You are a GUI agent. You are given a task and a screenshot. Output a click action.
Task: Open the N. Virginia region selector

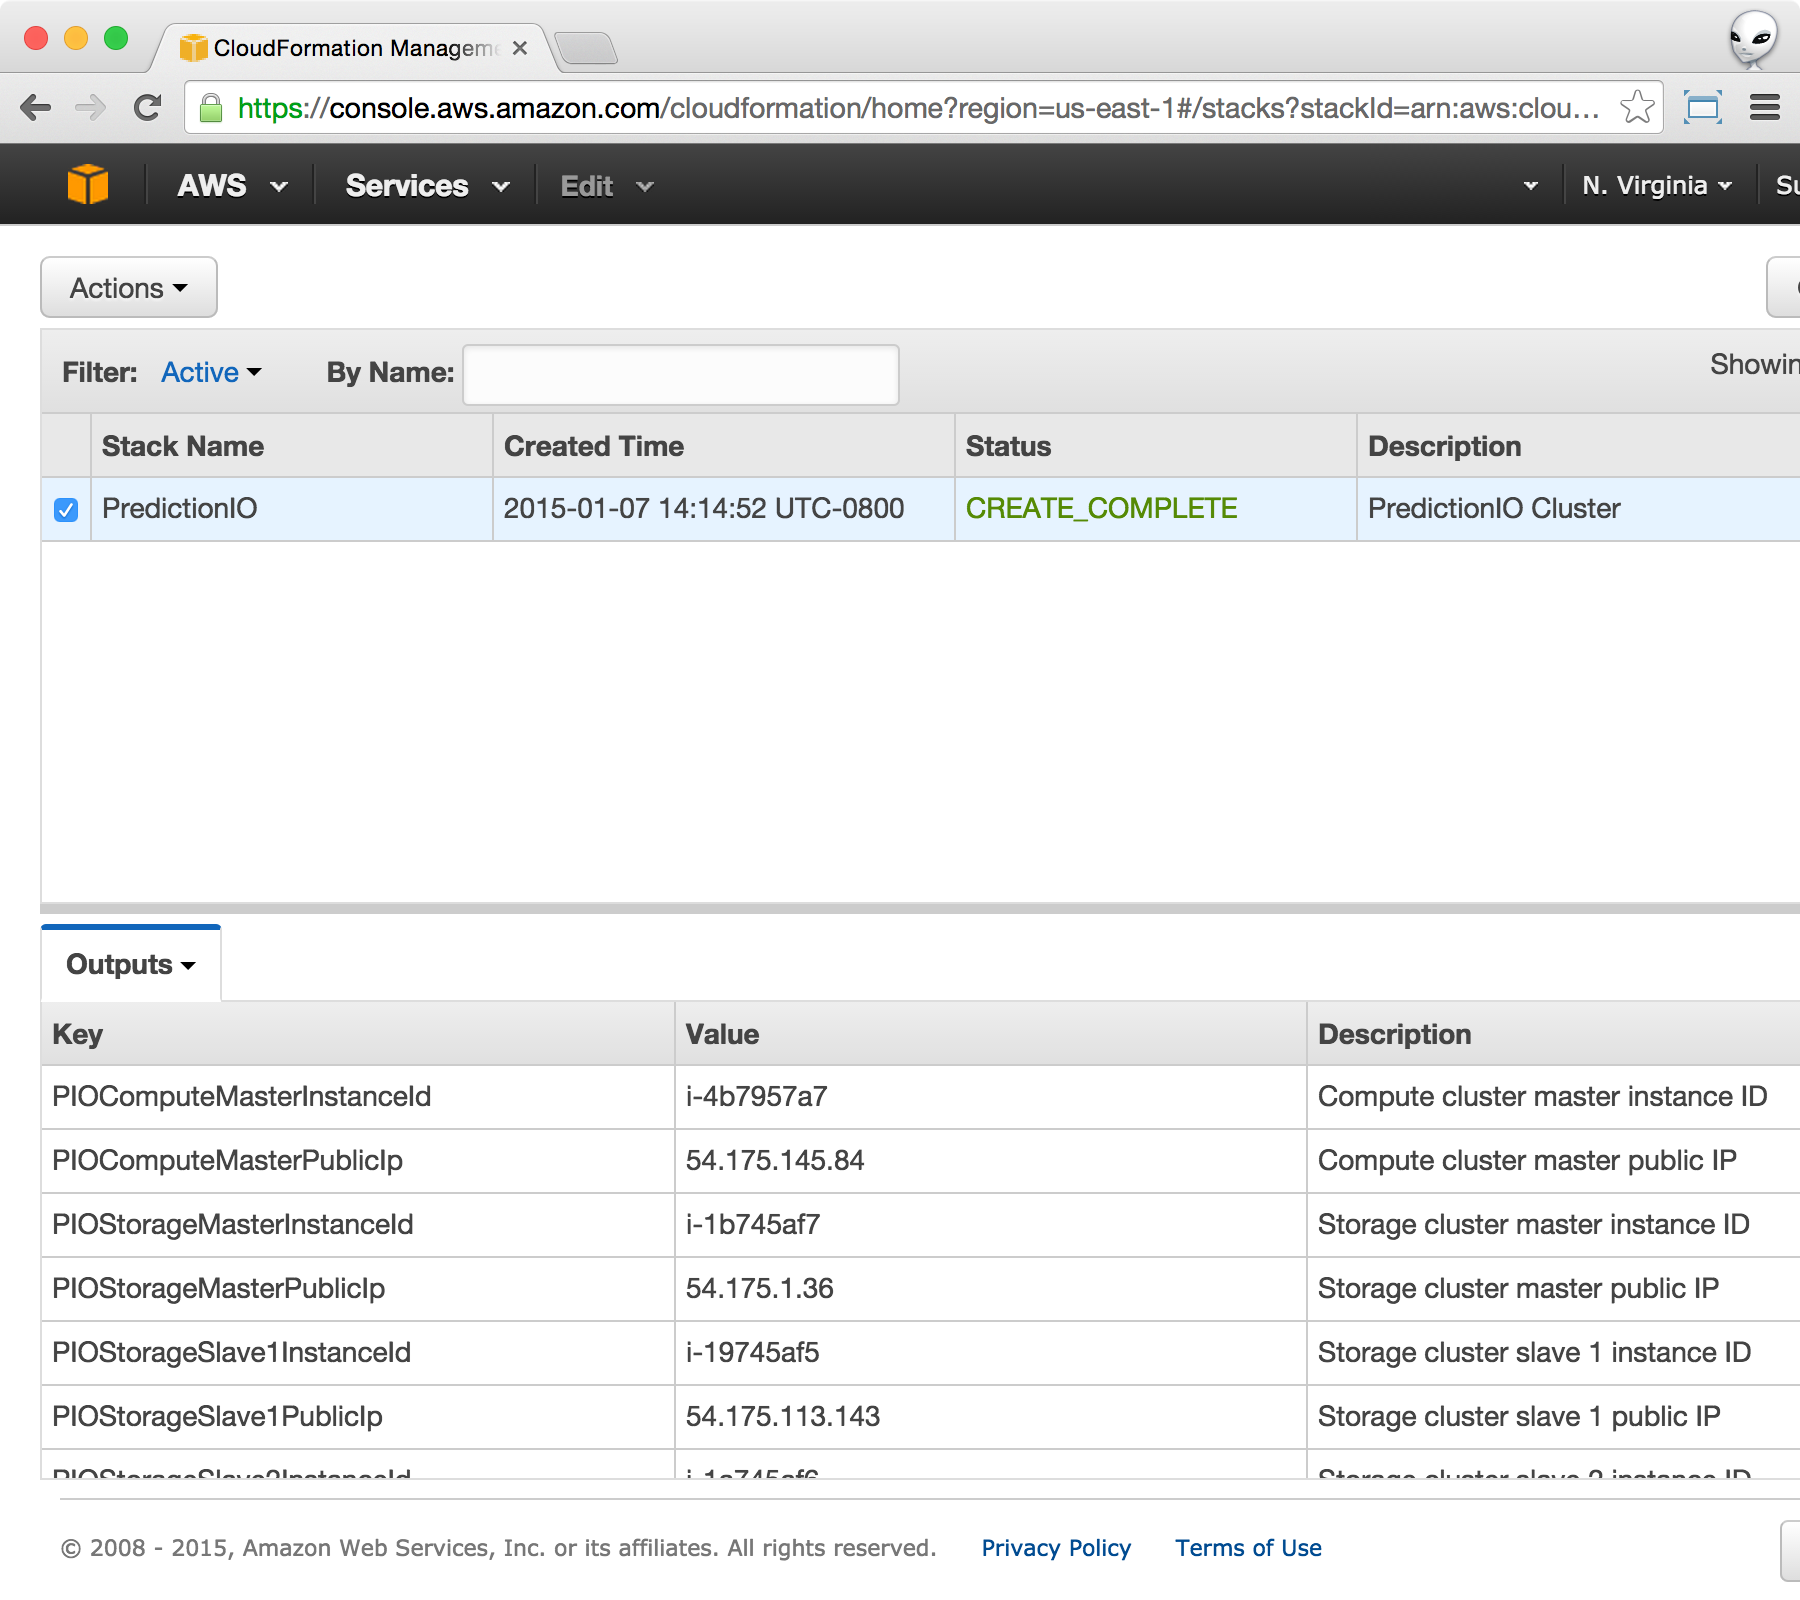pyautogui.click(x=1656, y=186)
